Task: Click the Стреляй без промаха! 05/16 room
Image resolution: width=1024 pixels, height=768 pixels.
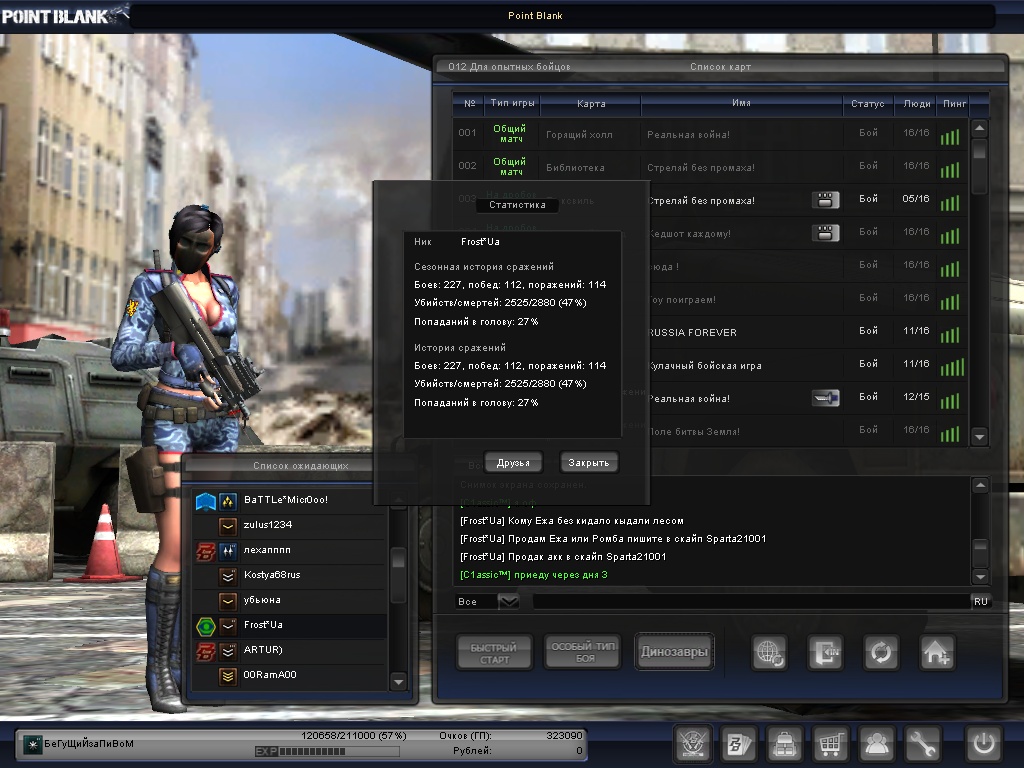Action: [808, 200]
